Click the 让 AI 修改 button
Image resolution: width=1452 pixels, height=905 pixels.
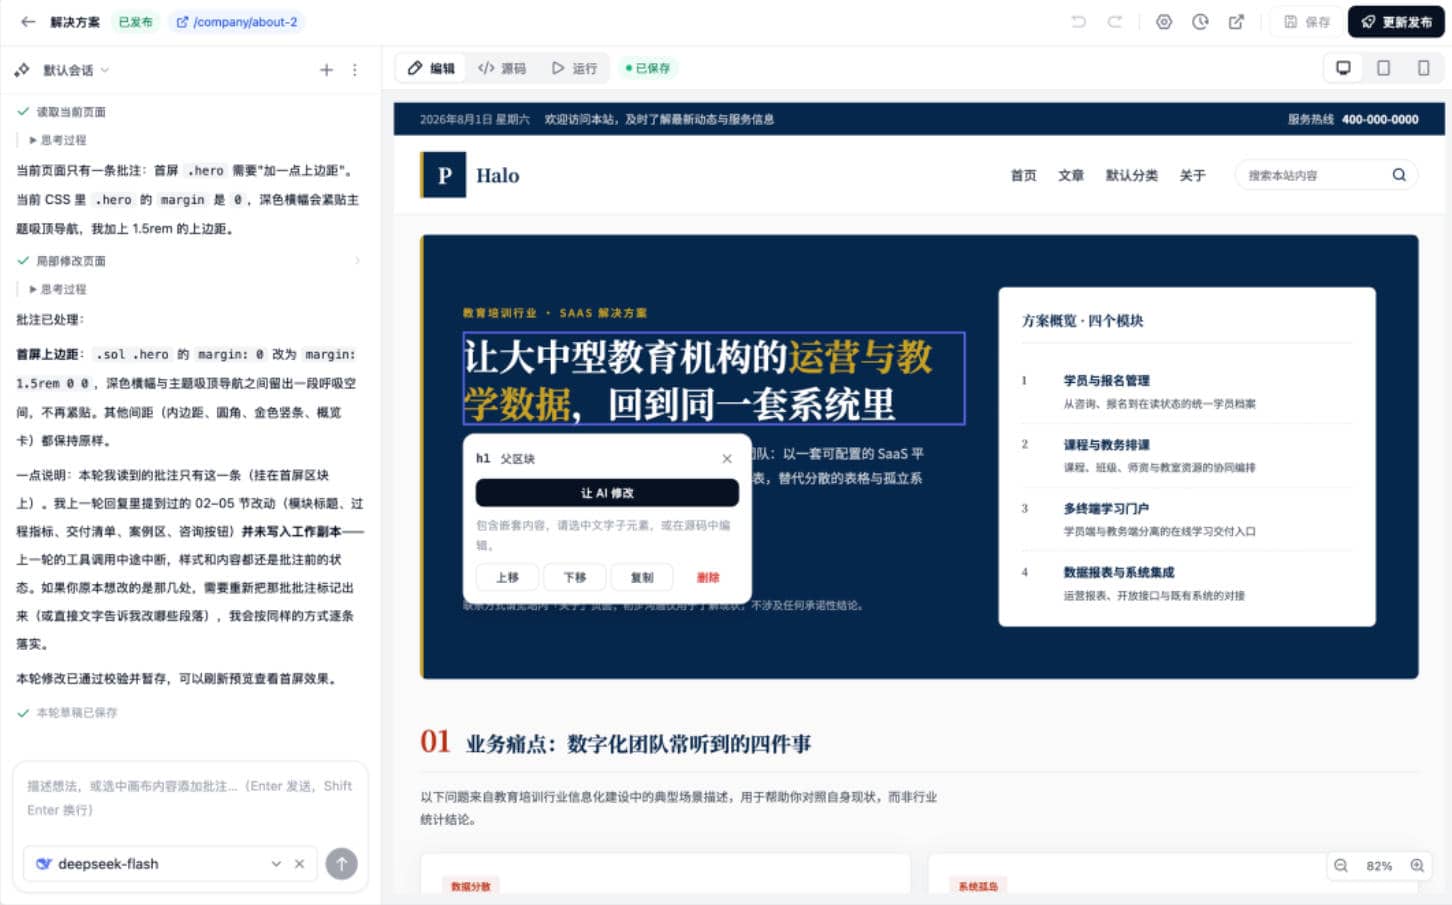[x=607, y=493]
